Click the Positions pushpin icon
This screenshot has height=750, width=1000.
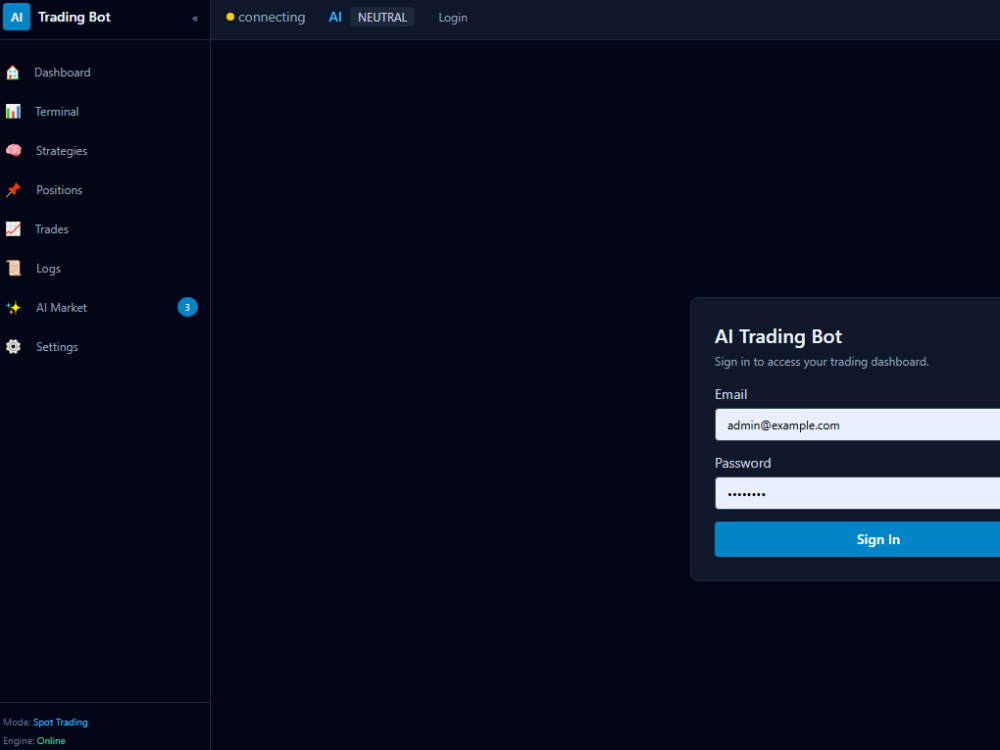(x=13, y=190)
